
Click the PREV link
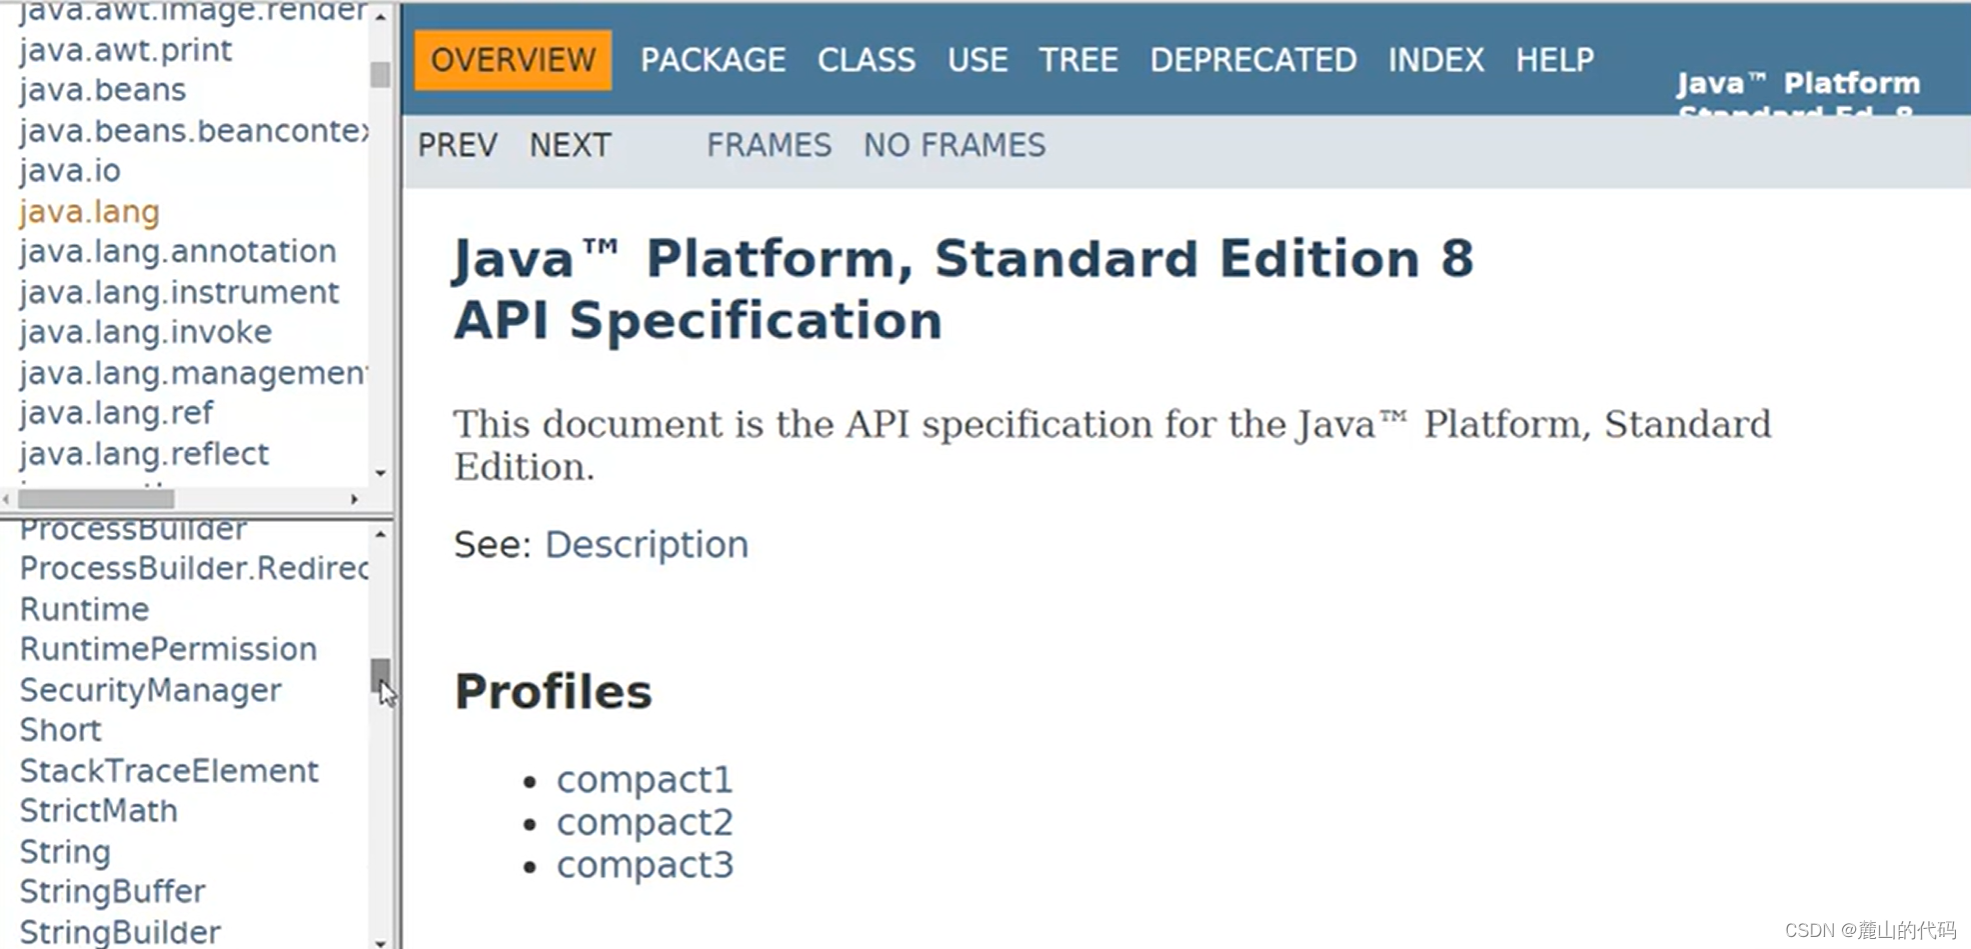pos(457,145)
